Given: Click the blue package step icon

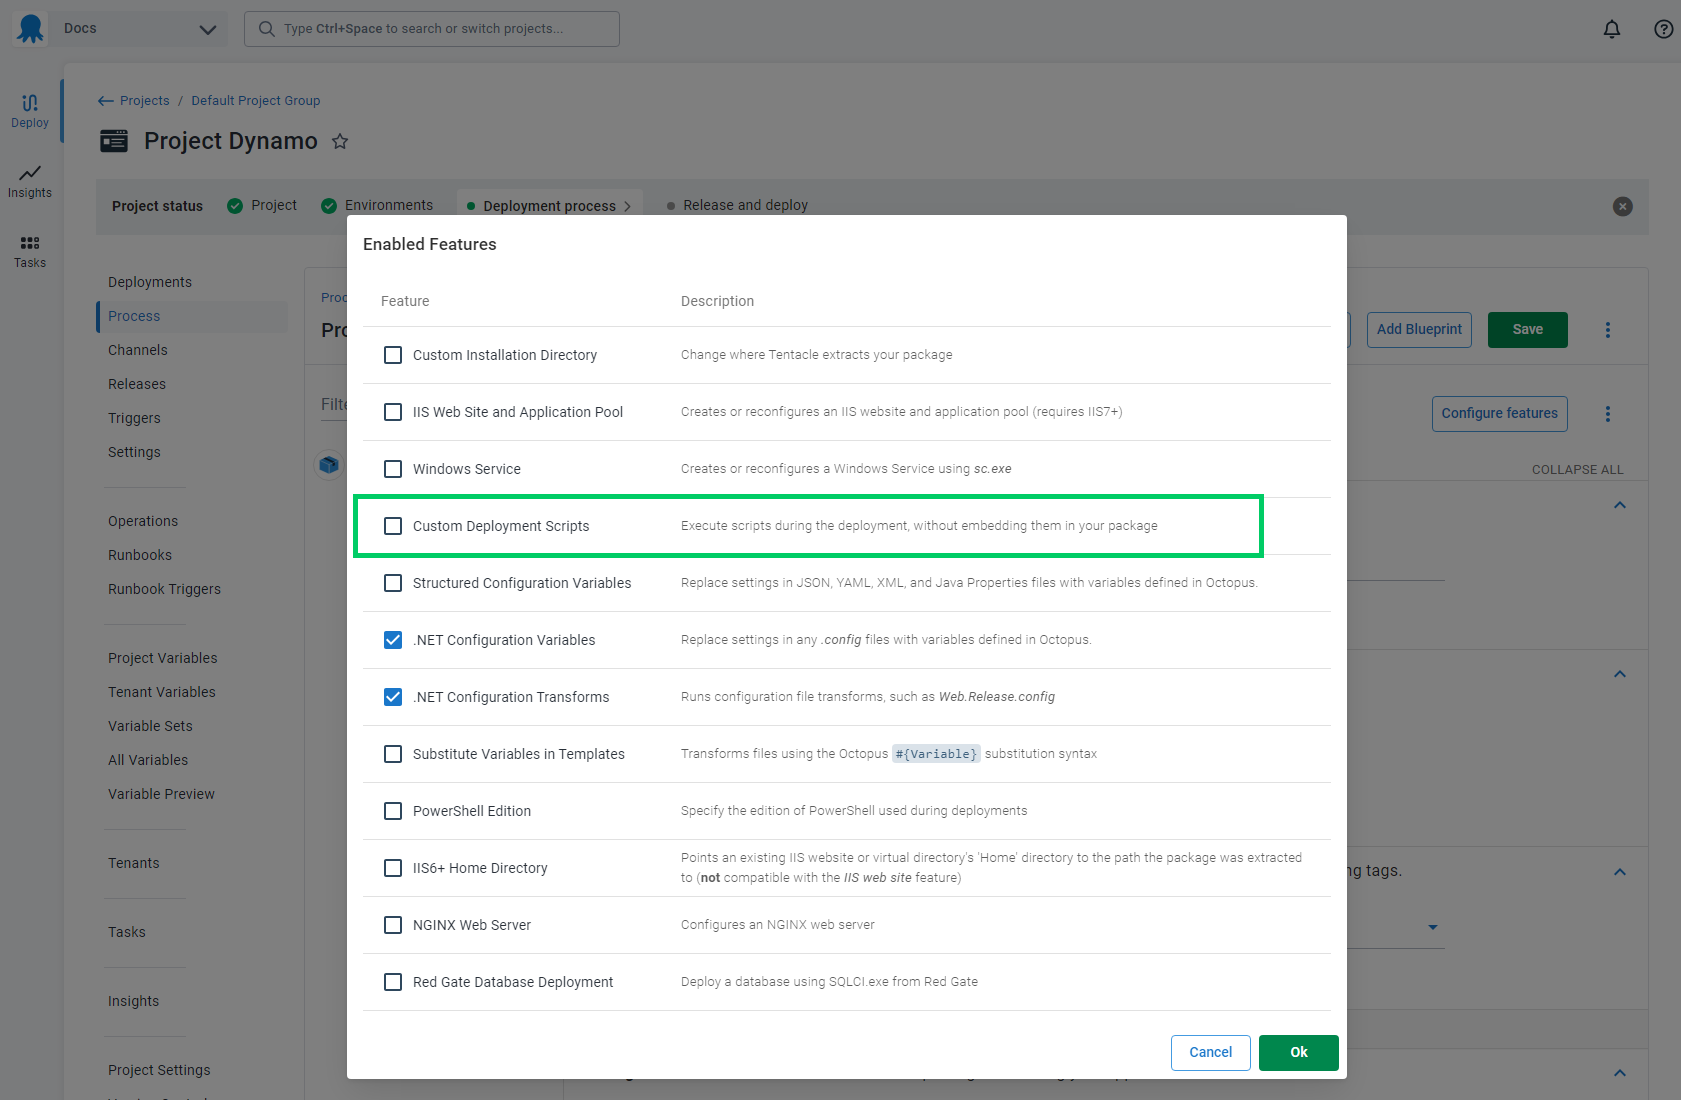Looking at the screenshot, I should point(329,465).
